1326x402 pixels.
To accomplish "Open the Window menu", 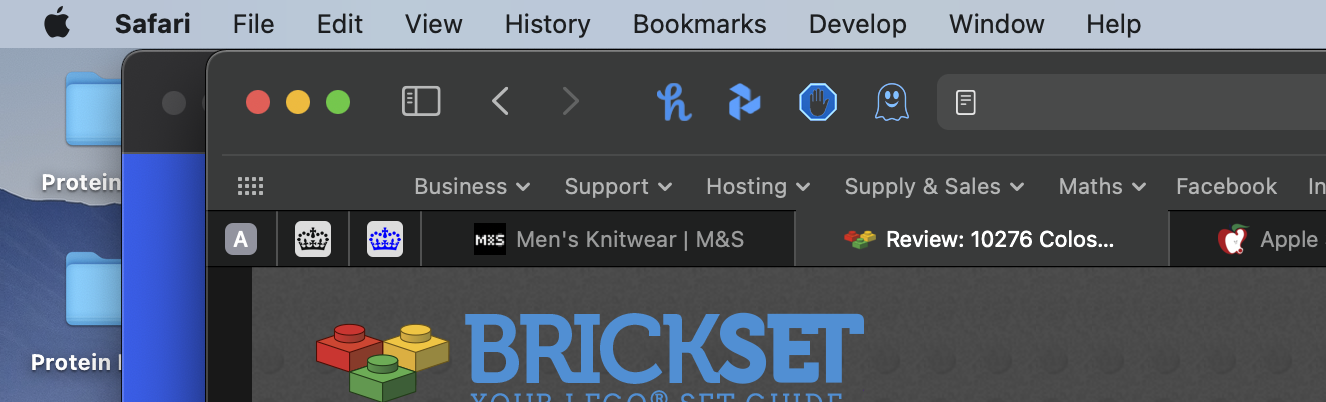I will pos(996,24).
